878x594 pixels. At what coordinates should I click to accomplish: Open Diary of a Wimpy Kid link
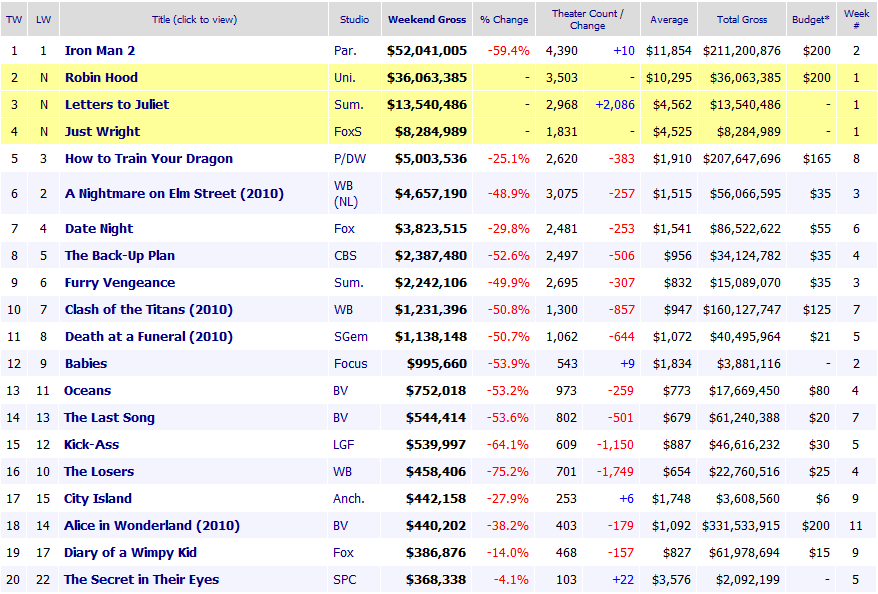pos(130,553)
